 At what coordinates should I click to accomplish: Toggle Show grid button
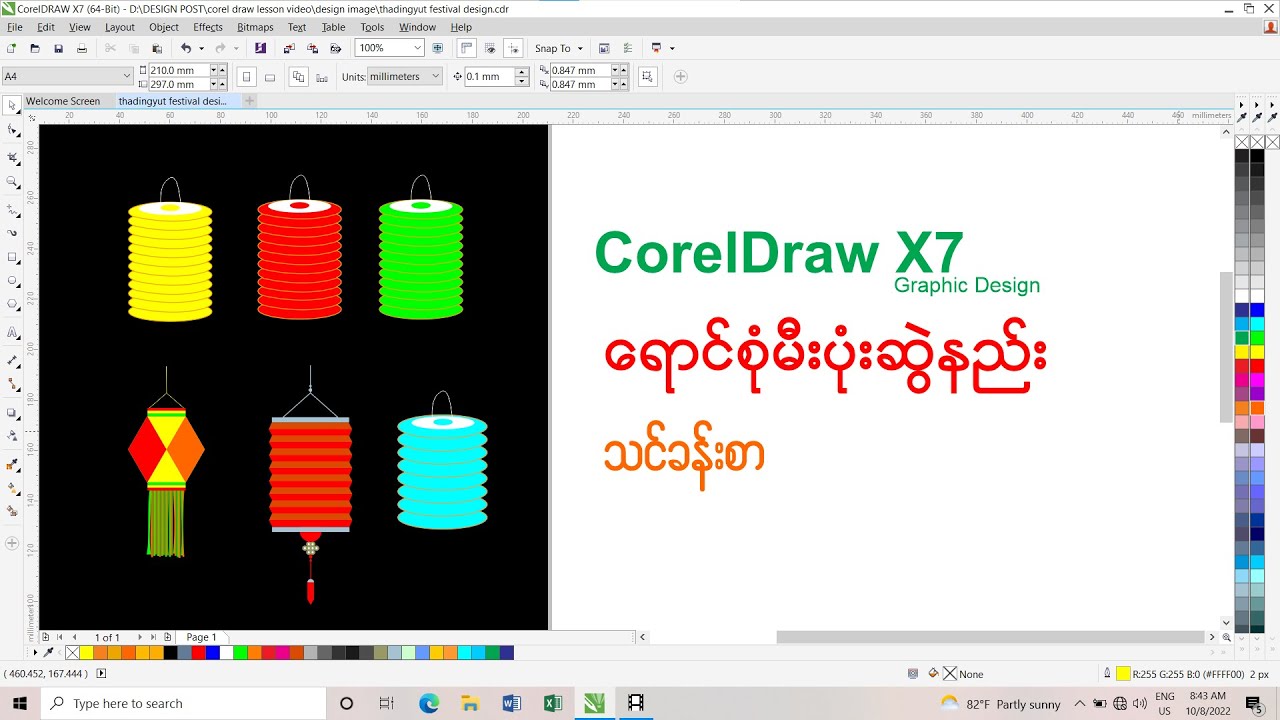[x=490, y=48]
